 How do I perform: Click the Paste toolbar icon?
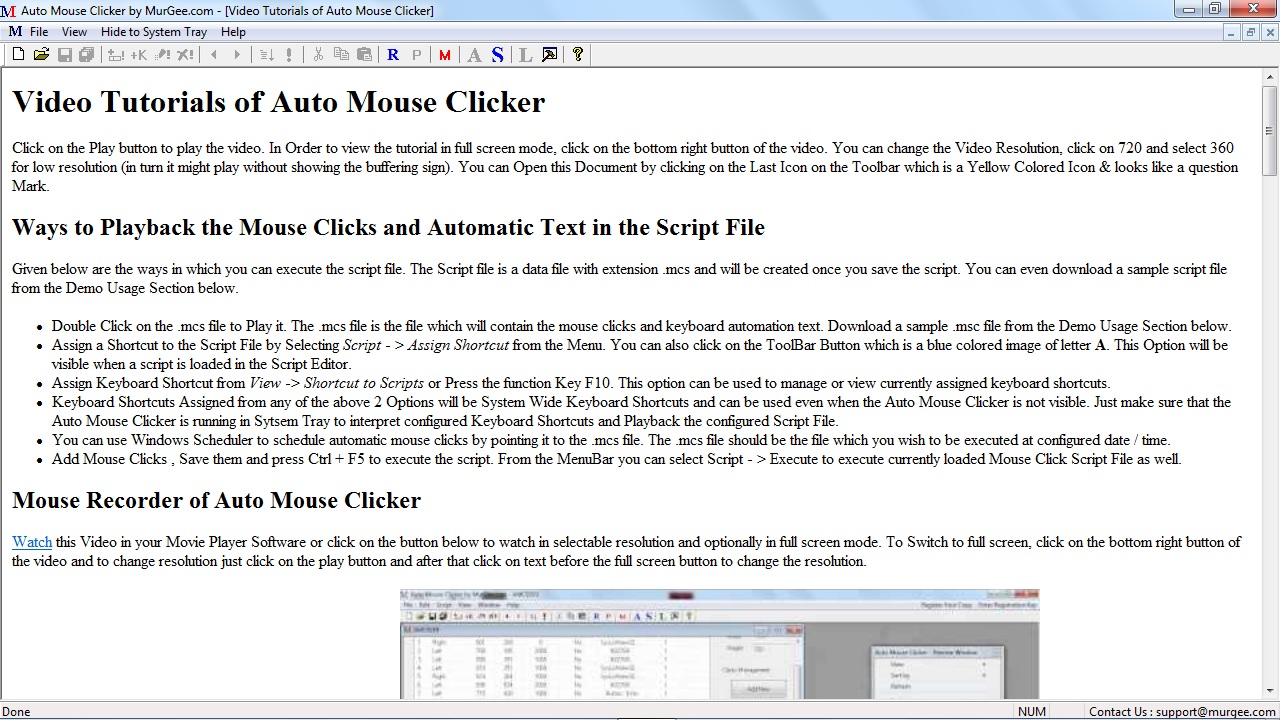click(x=364, y=55)
